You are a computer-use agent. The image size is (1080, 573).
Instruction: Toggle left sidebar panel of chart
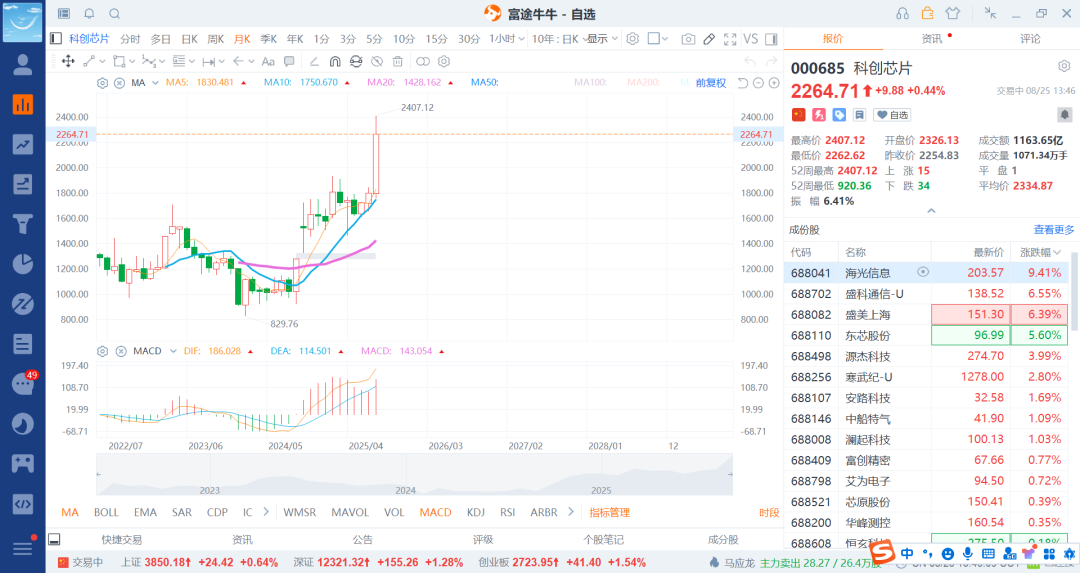pos(56,39)
